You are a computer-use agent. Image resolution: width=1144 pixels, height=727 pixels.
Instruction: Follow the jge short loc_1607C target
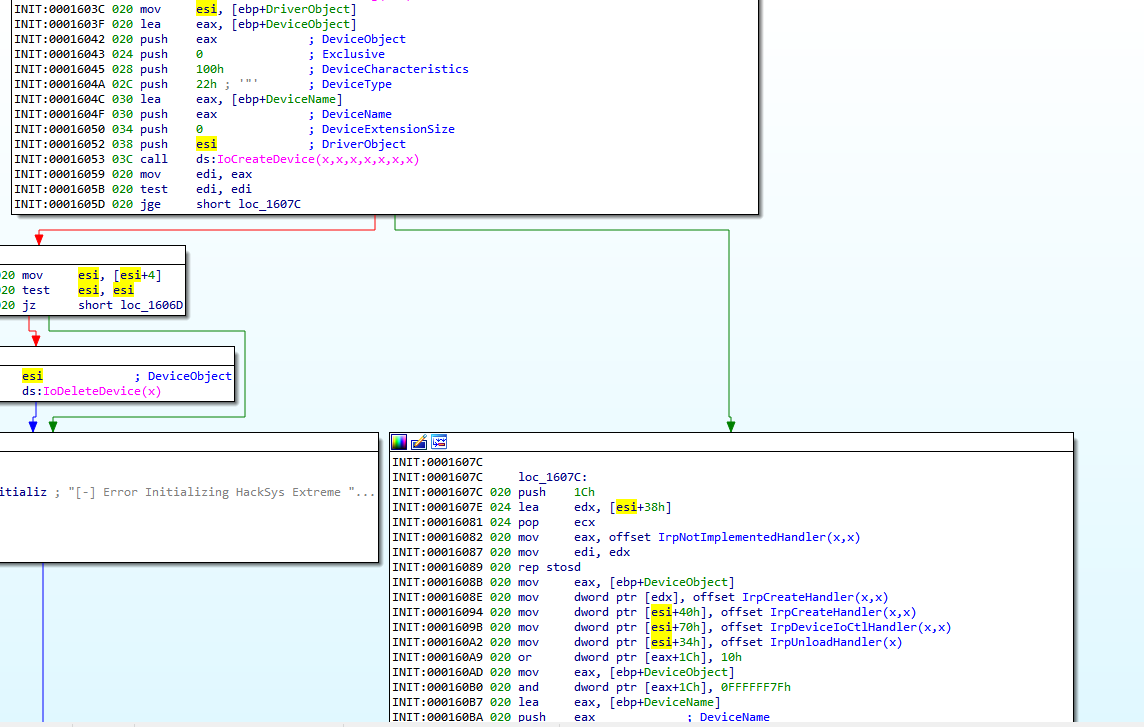(267, 204)
